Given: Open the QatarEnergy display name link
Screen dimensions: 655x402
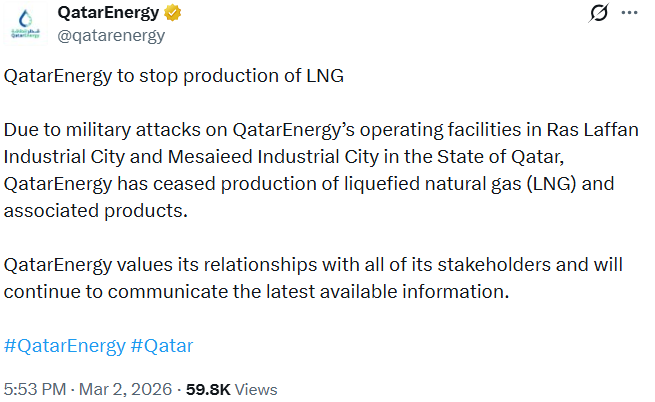Looking at the screenshot, I should tap(110, 14).
